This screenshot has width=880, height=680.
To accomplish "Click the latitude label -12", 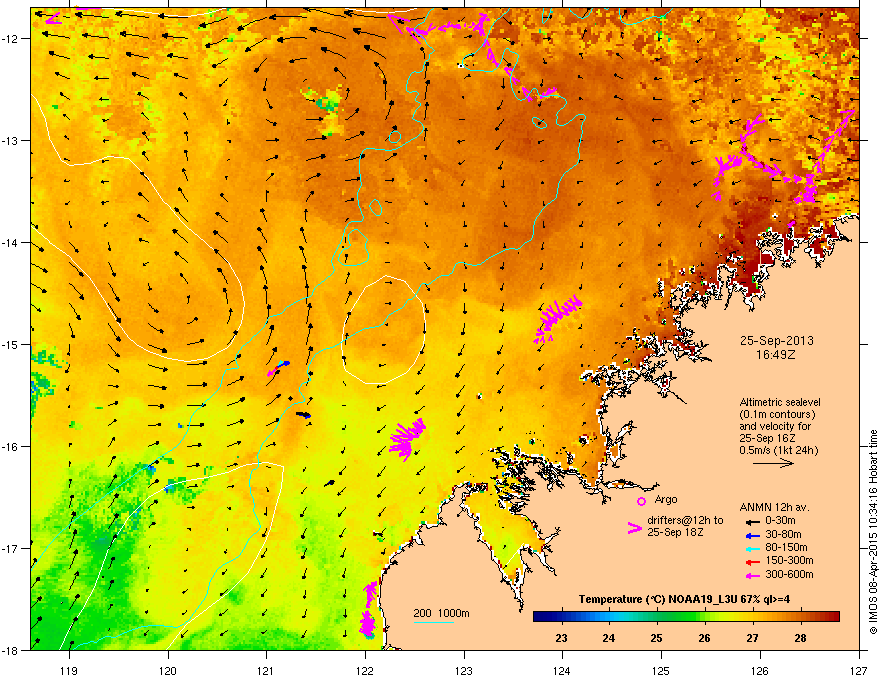I will [10, 38].
